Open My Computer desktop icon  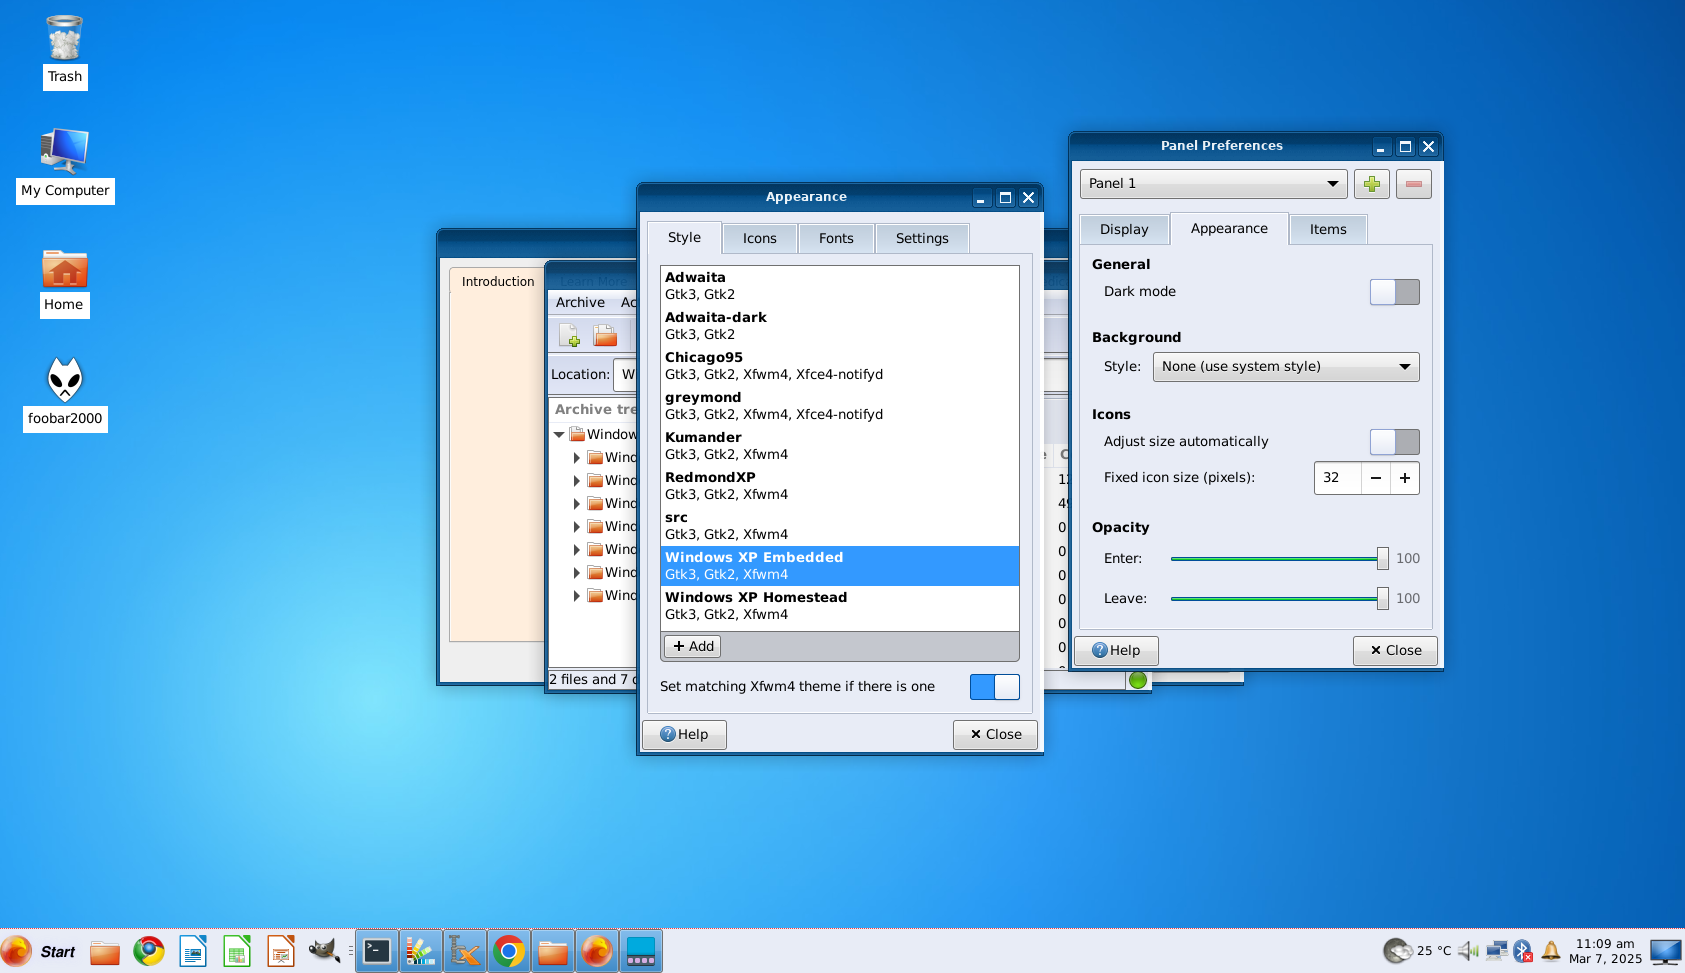[65, 165]
